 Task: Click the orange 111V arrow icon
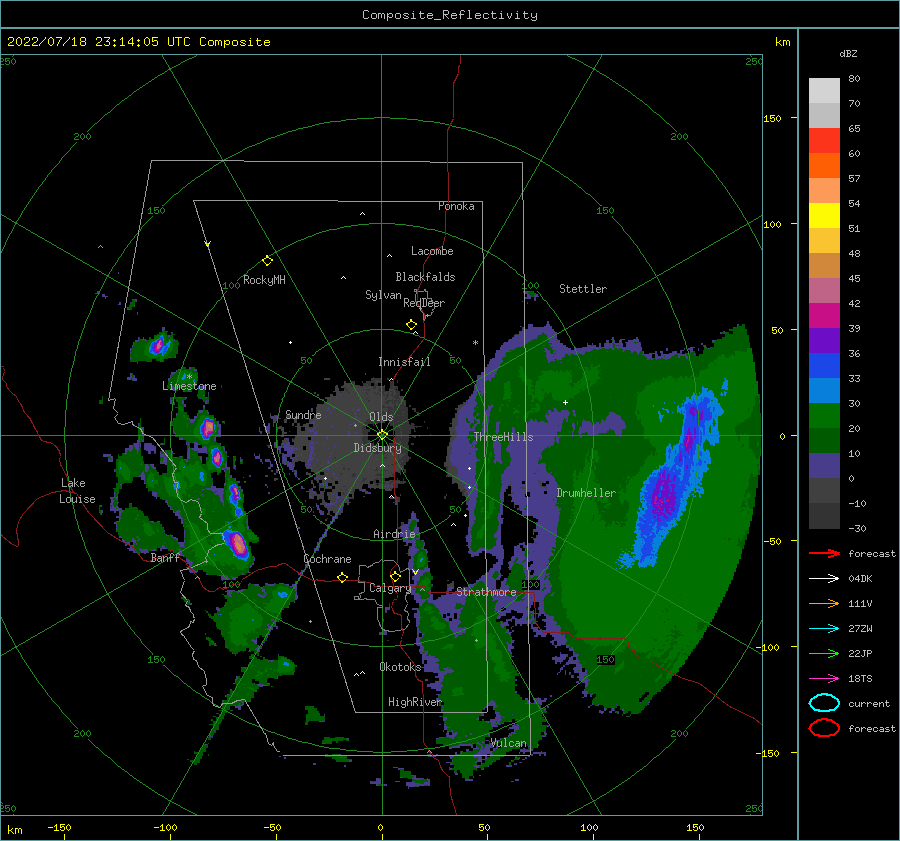click(x=824, y=603)
